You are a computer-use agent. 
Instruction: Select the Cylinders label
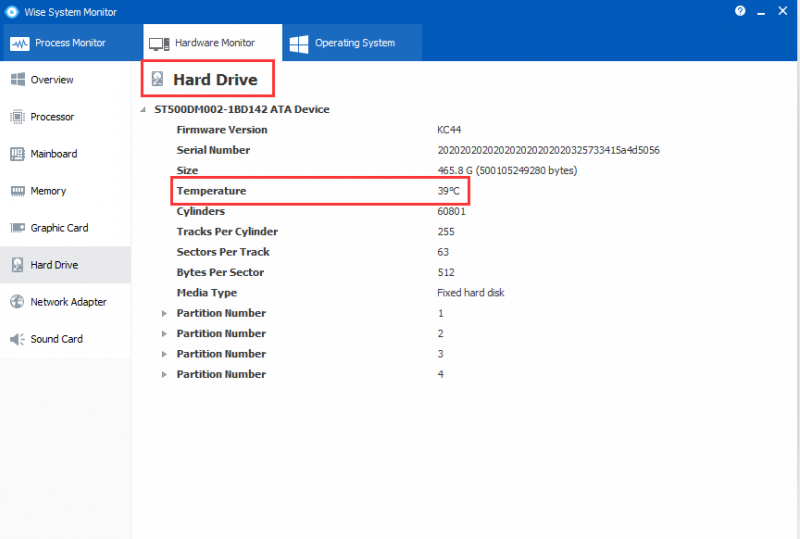pyautogui.click(x=201, y=211)
